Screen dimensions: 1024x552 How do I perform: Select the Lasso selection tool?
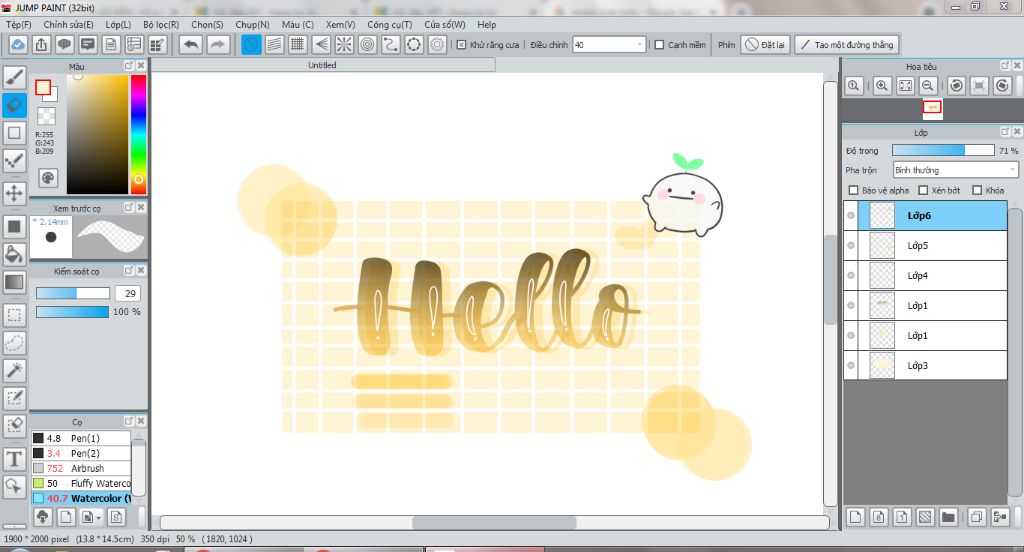[x=14, y=342]
